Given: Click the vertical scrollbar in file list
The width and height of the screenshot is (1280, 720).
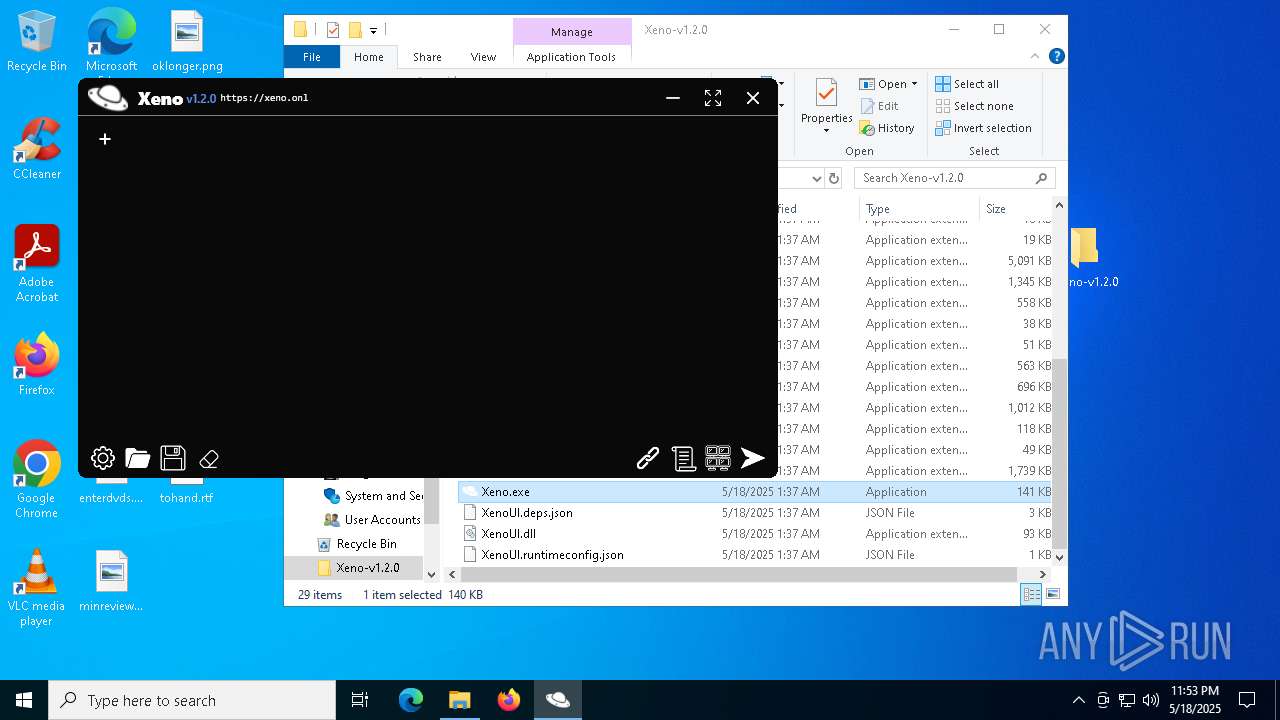Looking at the screenshot, I should pyautogui.click(x=1059, y=452).
